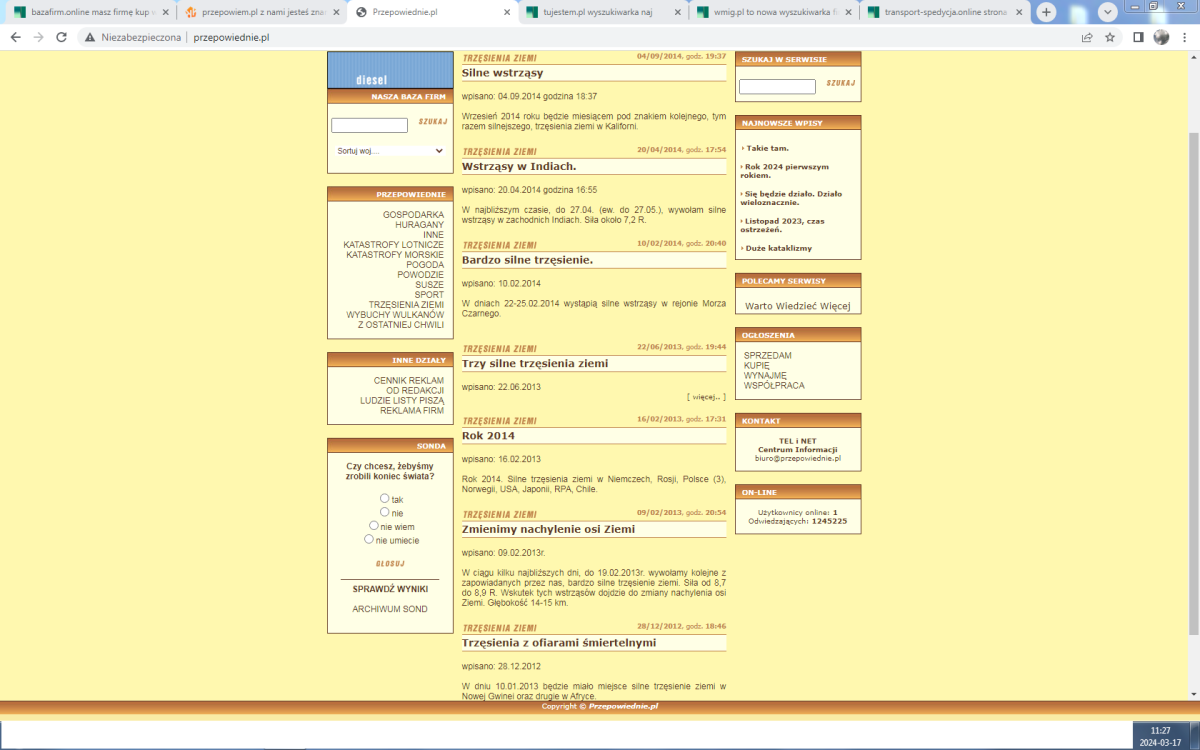Open the TRZĘSIENIA ZIEMI category menu item
The image size is (1200, 750).
[405, 305]
